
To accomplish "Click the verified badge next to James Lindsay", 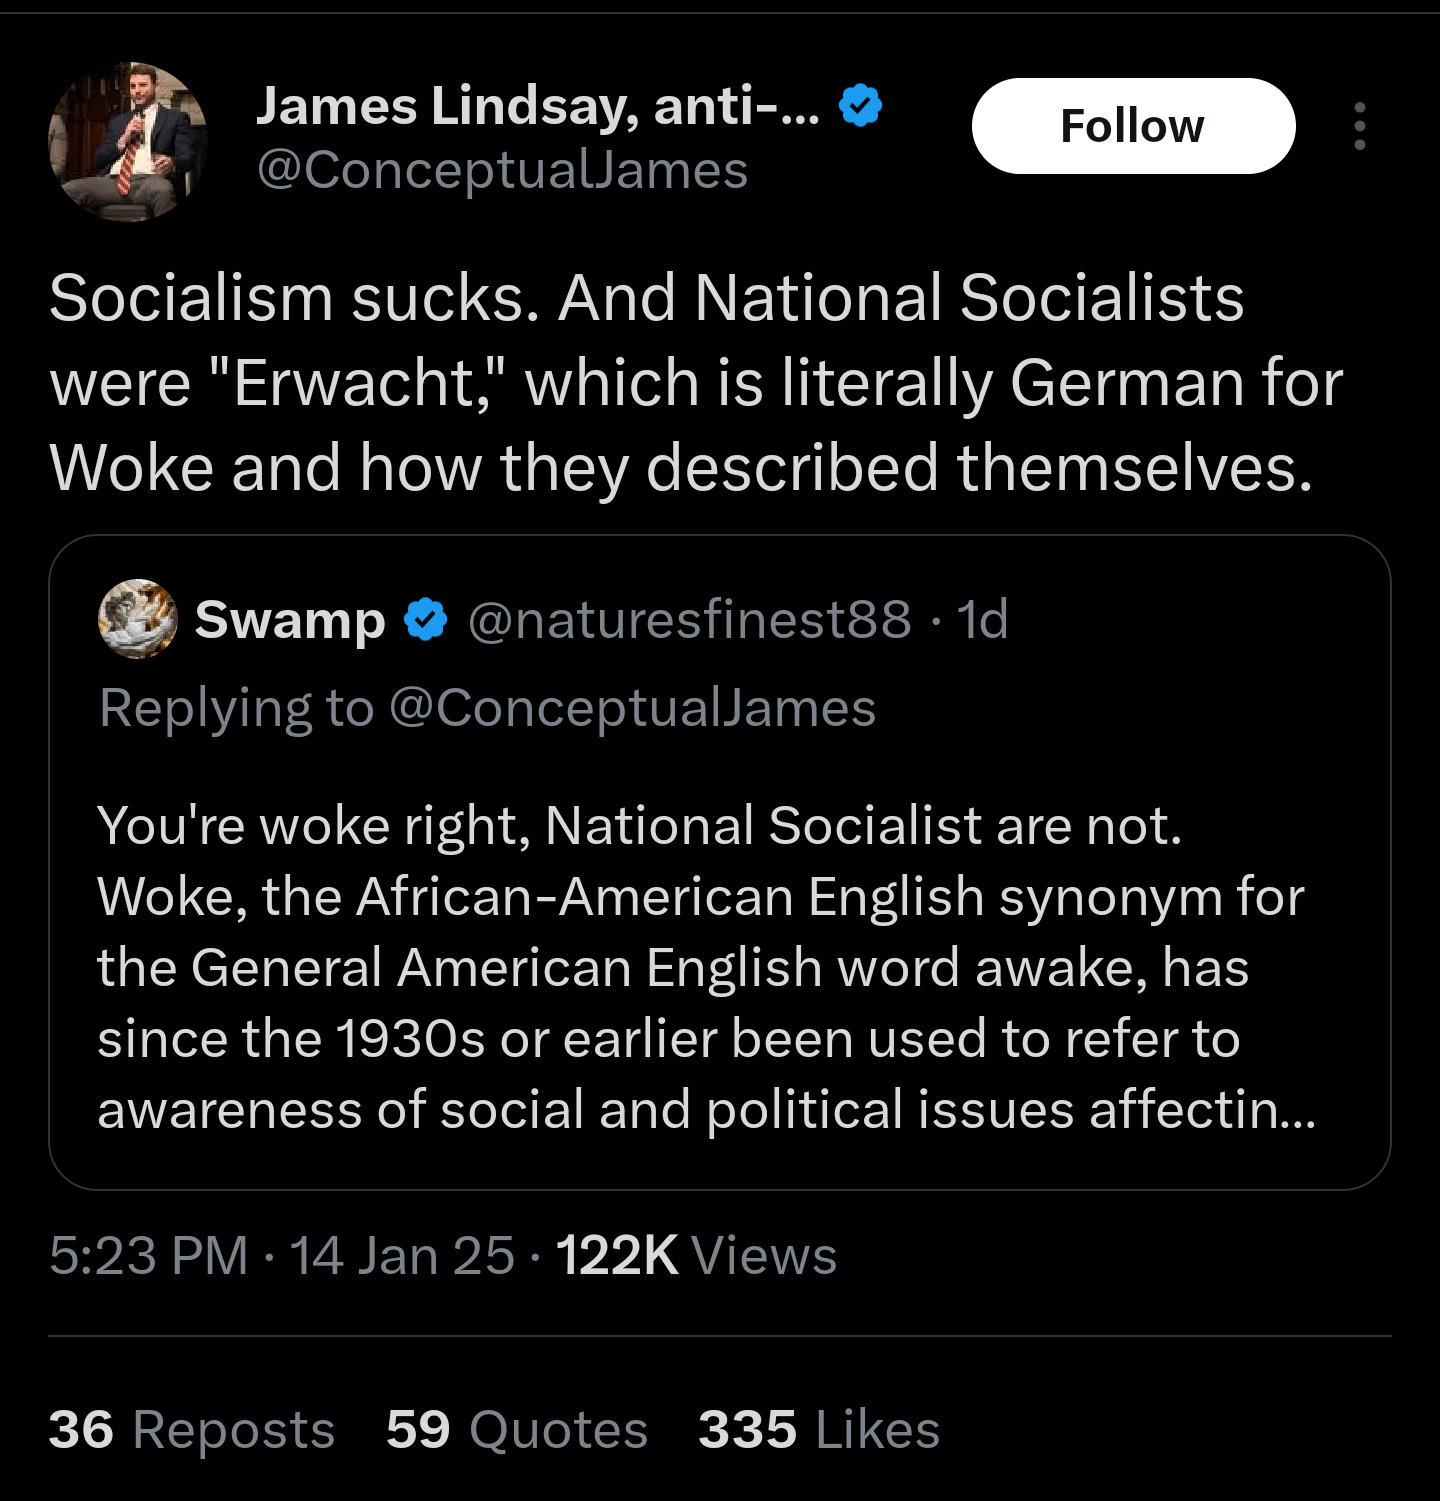I will coord(861,105).
